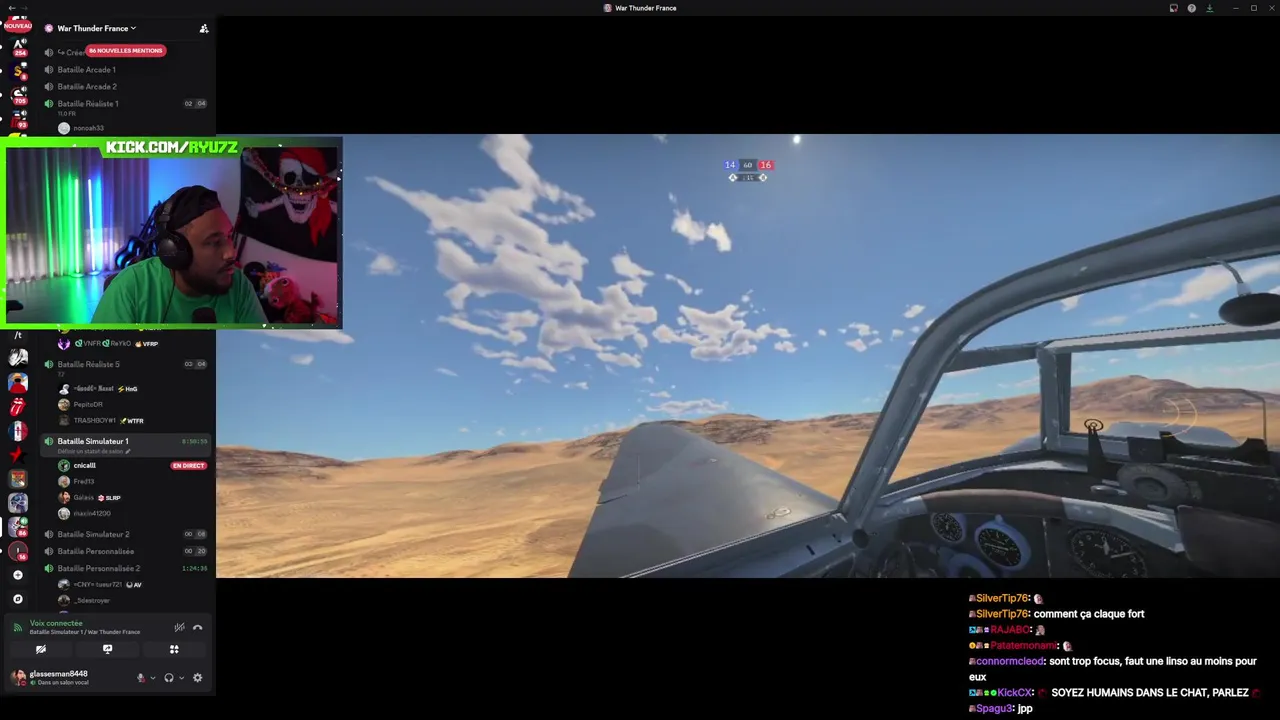The width and height of the screenshot is (1280, 720).
Task: Click username Spagu3 in the chat
Action: (994, 708)
